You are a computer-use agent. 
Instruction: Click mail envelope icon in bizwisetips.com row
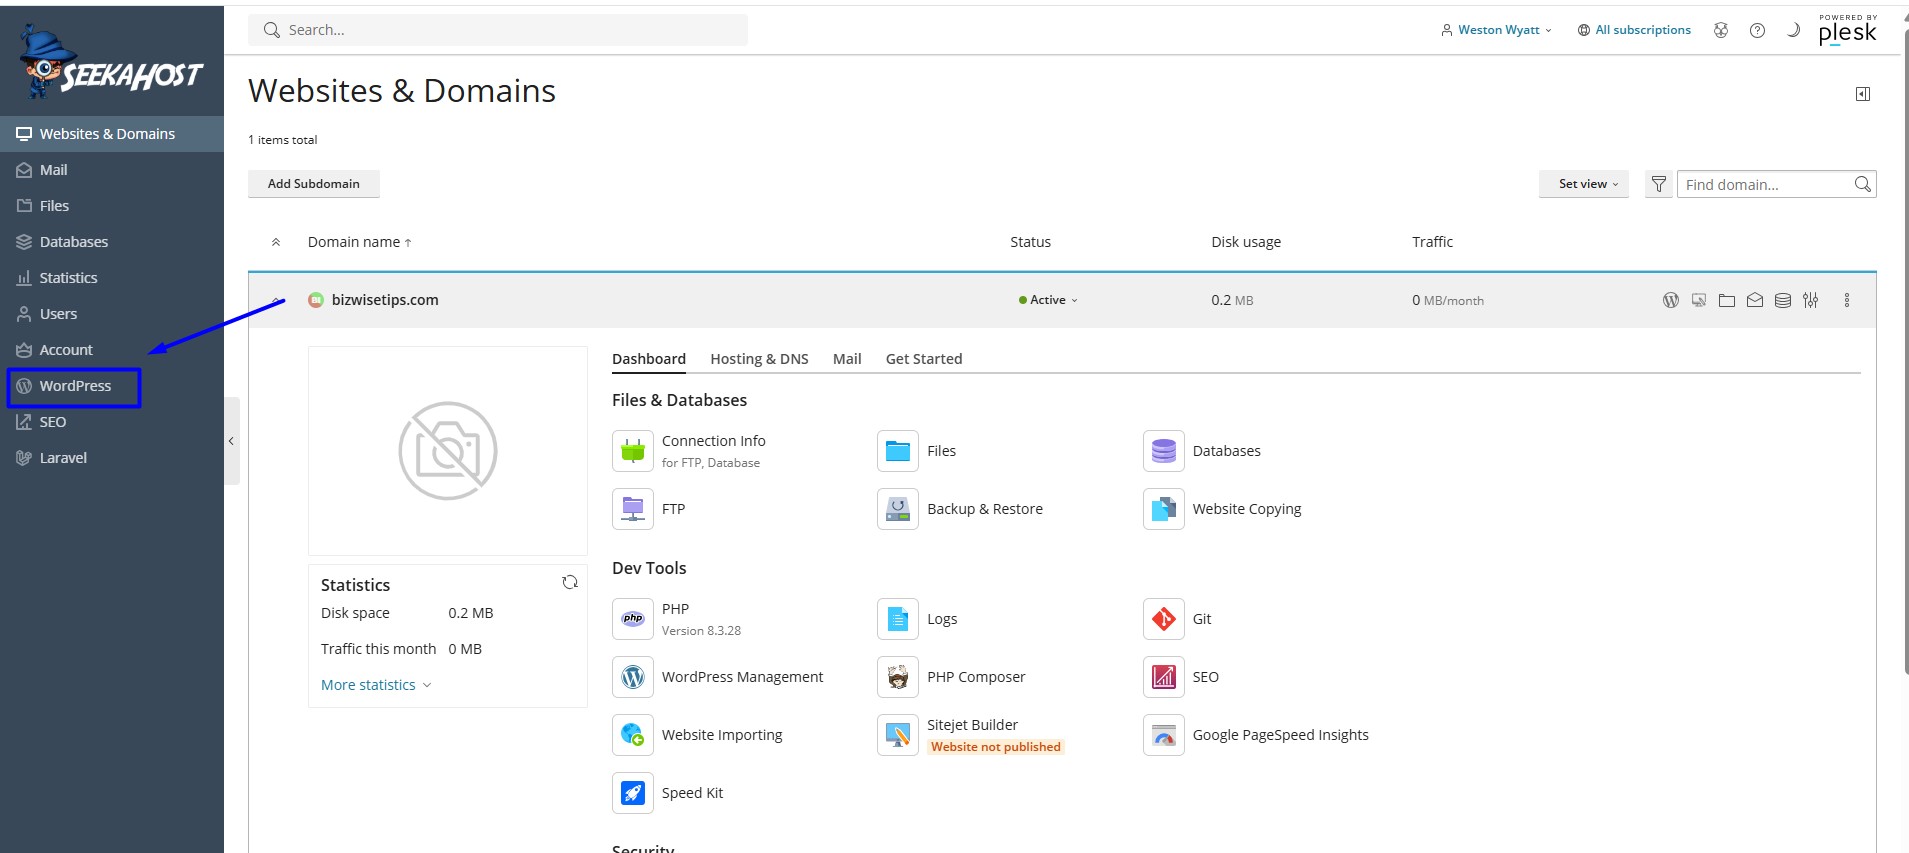click(1755, 300)
